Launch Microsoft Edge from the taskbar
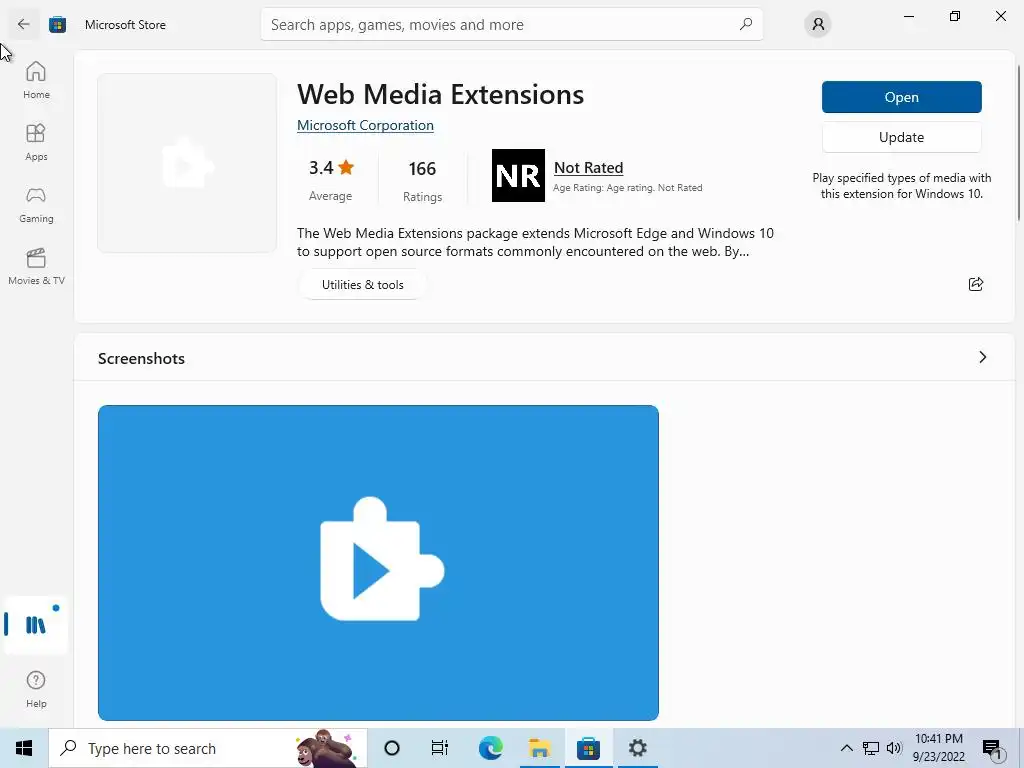This screenshot has width=1024, height=768. coord(490,748)
